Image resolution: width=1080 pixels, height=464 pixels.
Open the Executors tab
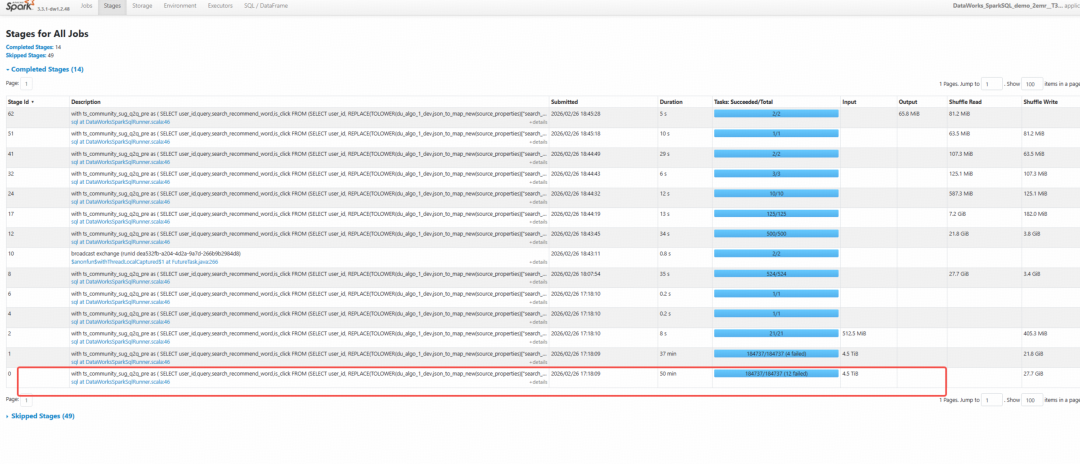[220, 6]
